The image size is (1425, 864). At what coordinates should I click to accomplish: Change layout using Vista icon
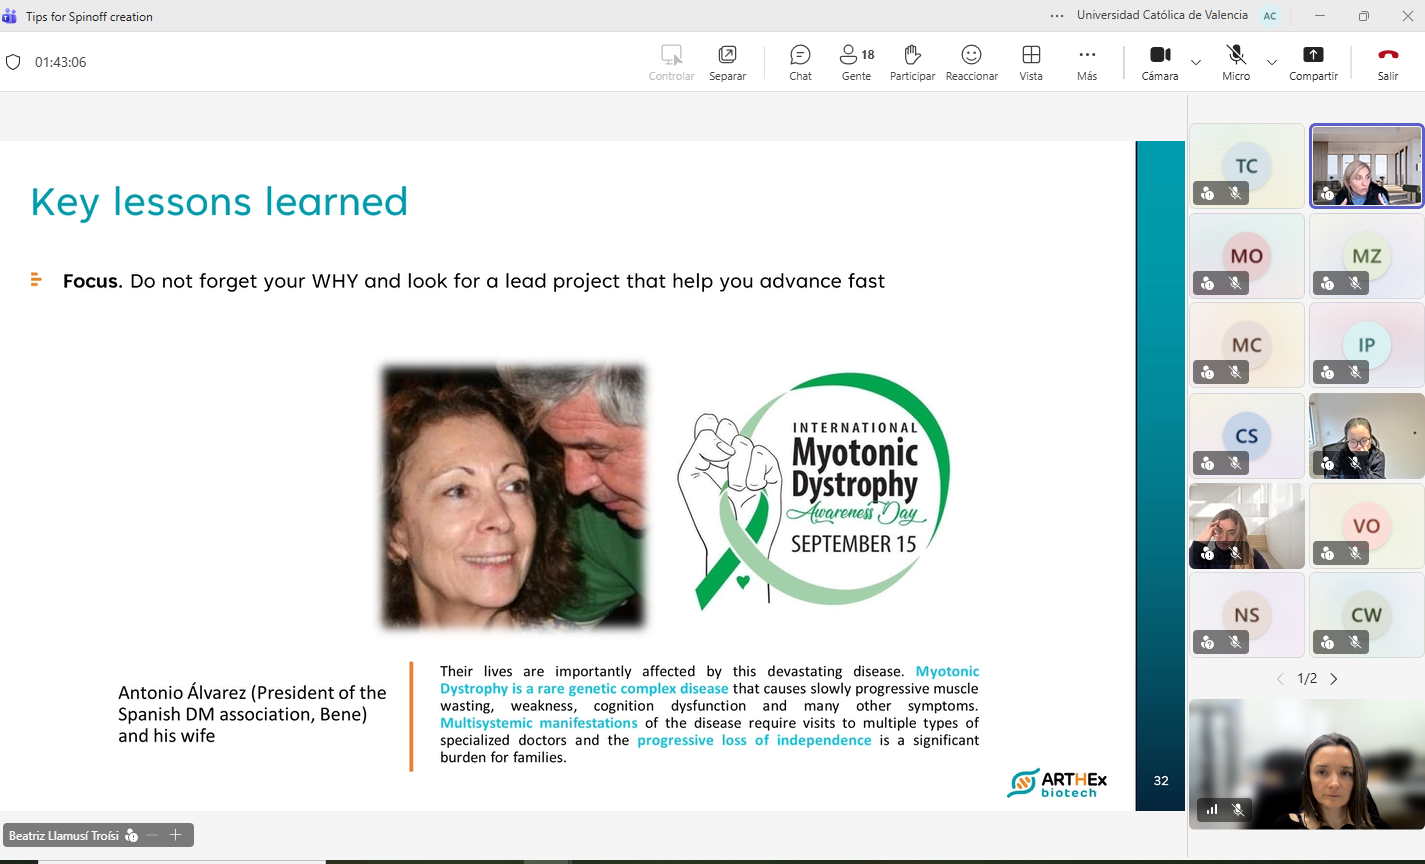[1031, 62]
